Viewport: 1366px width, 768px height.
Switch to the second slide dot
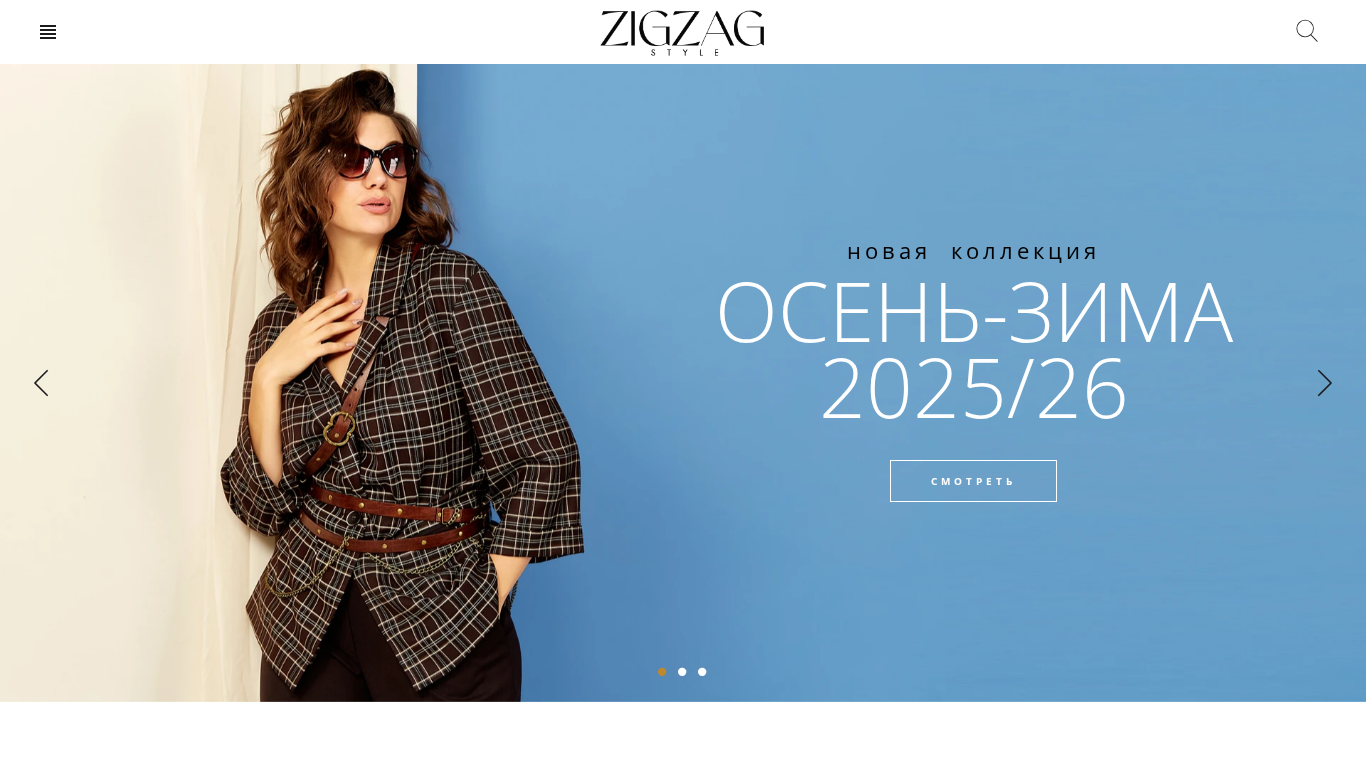(x=682, y=672)
